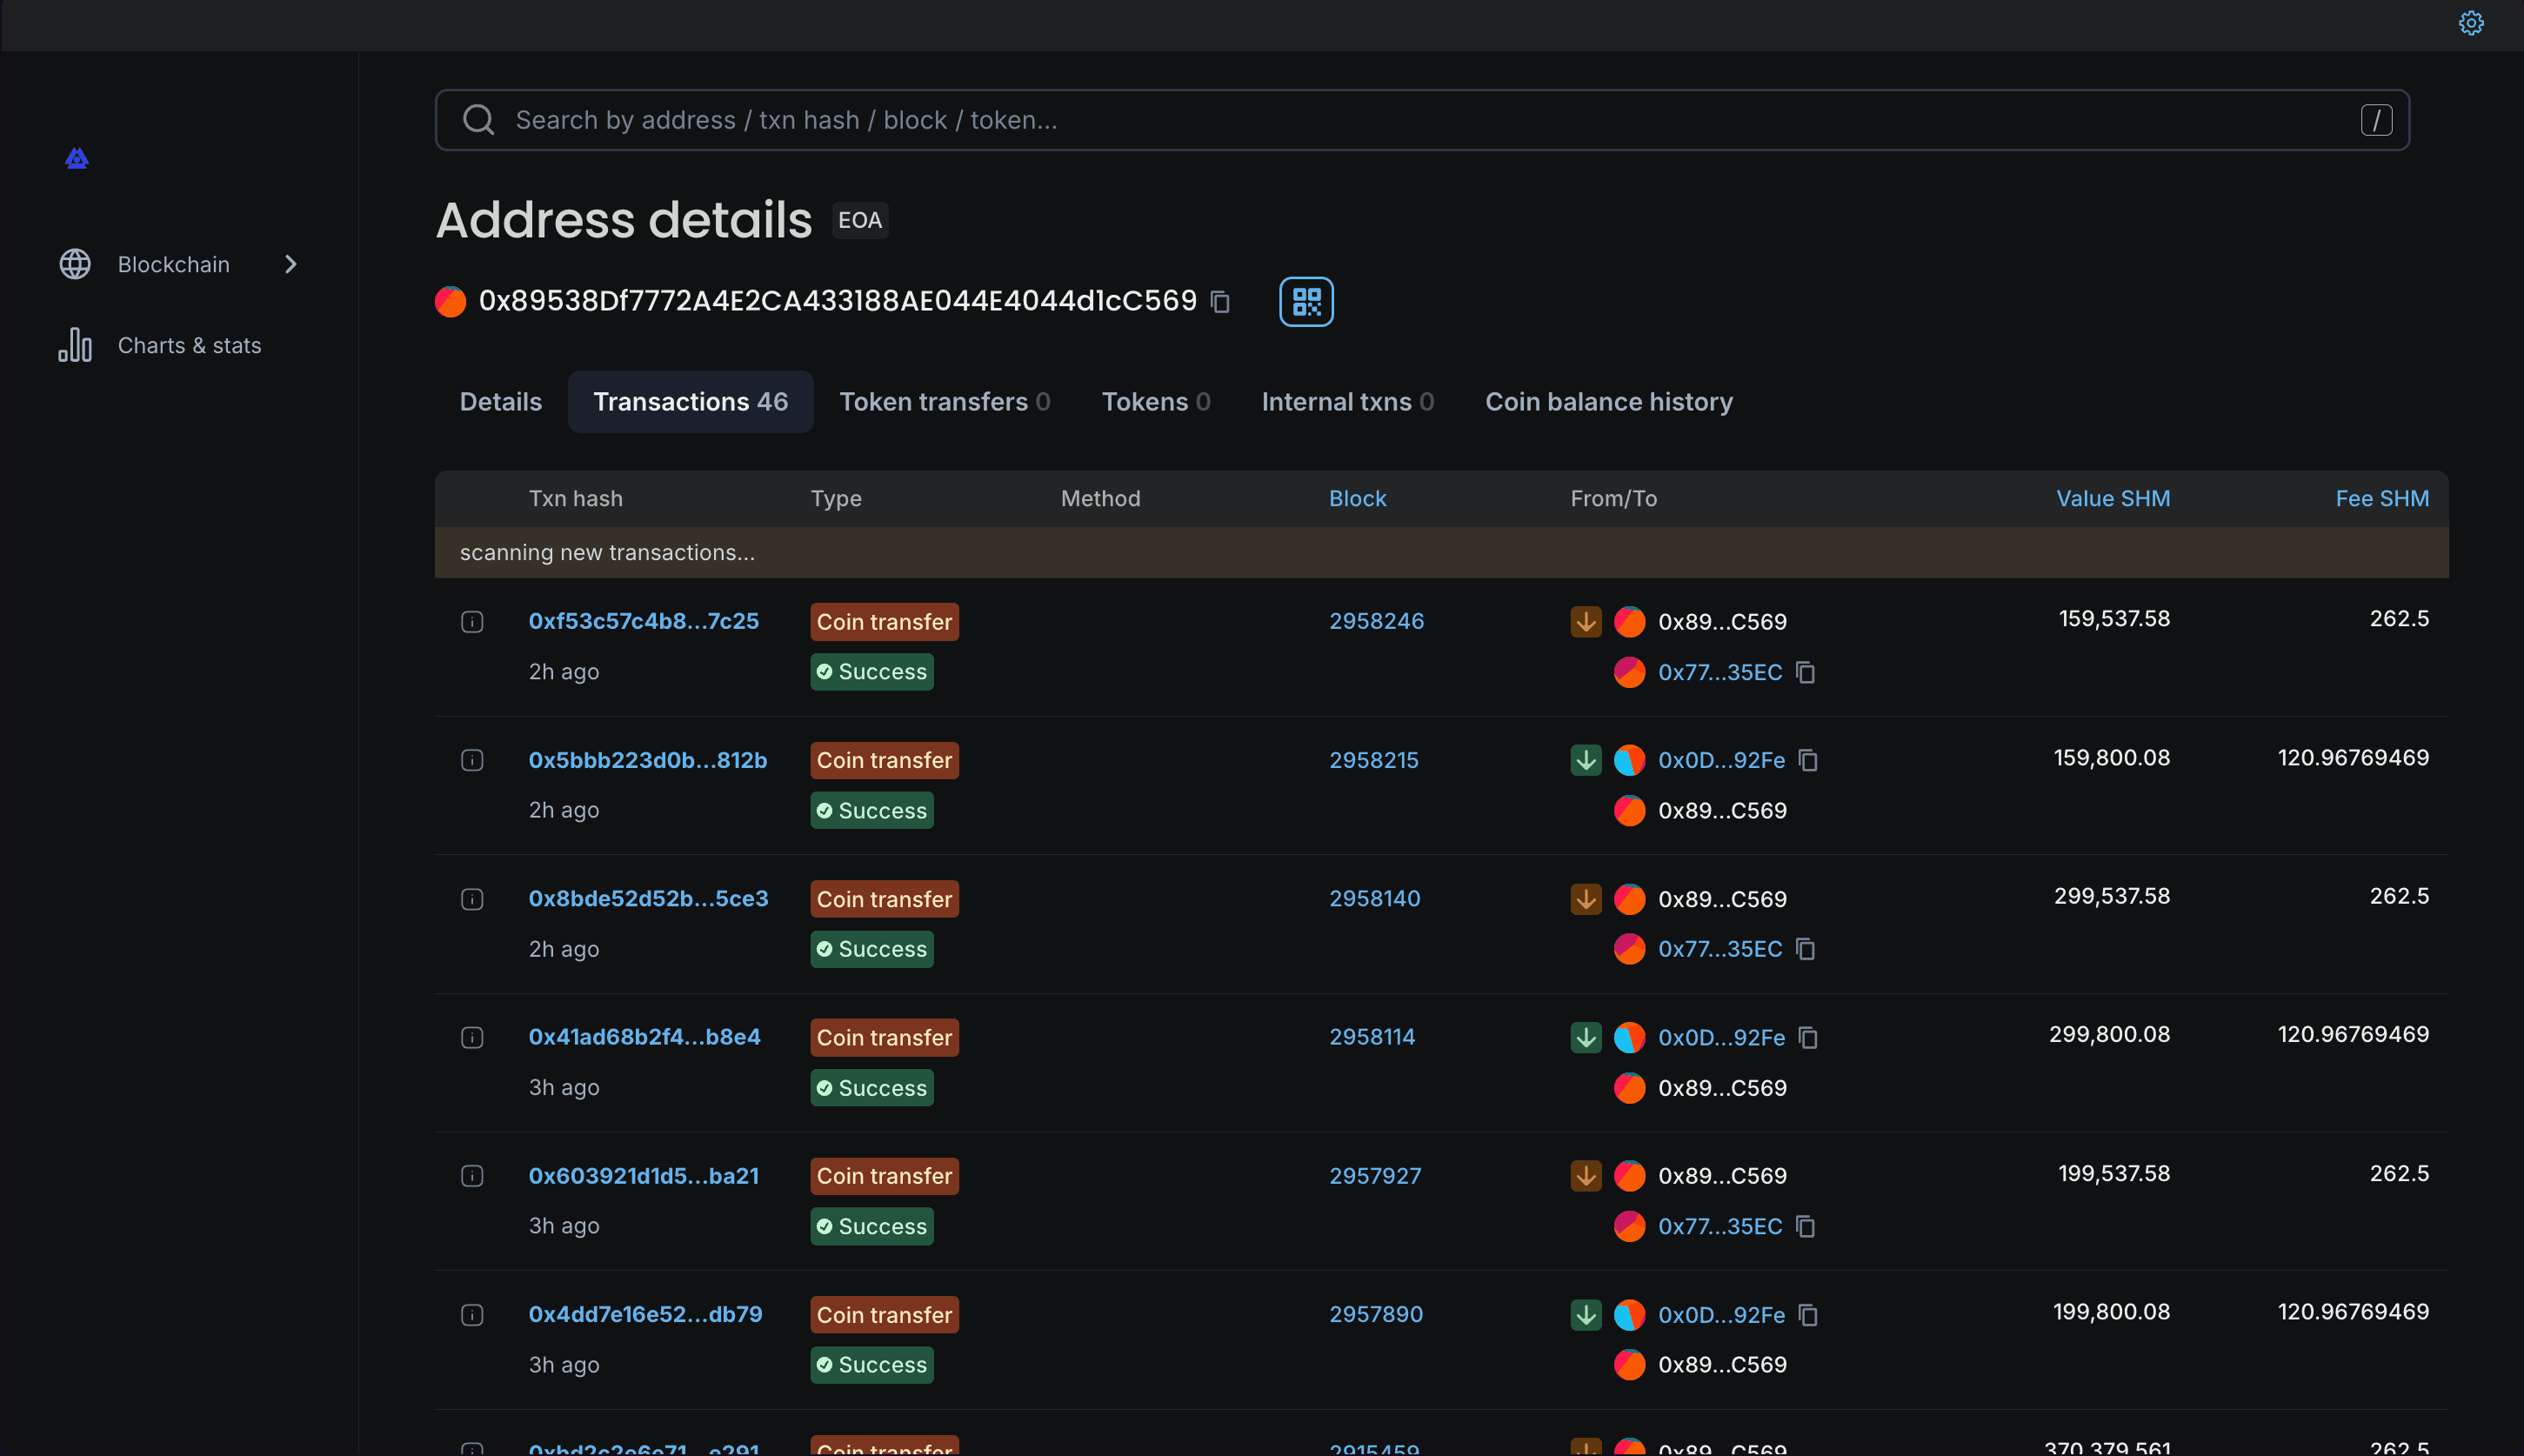Click the app logo icon in the sidebar
This screenshot has height=1456, width=2524.
pyautogui.click(x=77, y=158)
